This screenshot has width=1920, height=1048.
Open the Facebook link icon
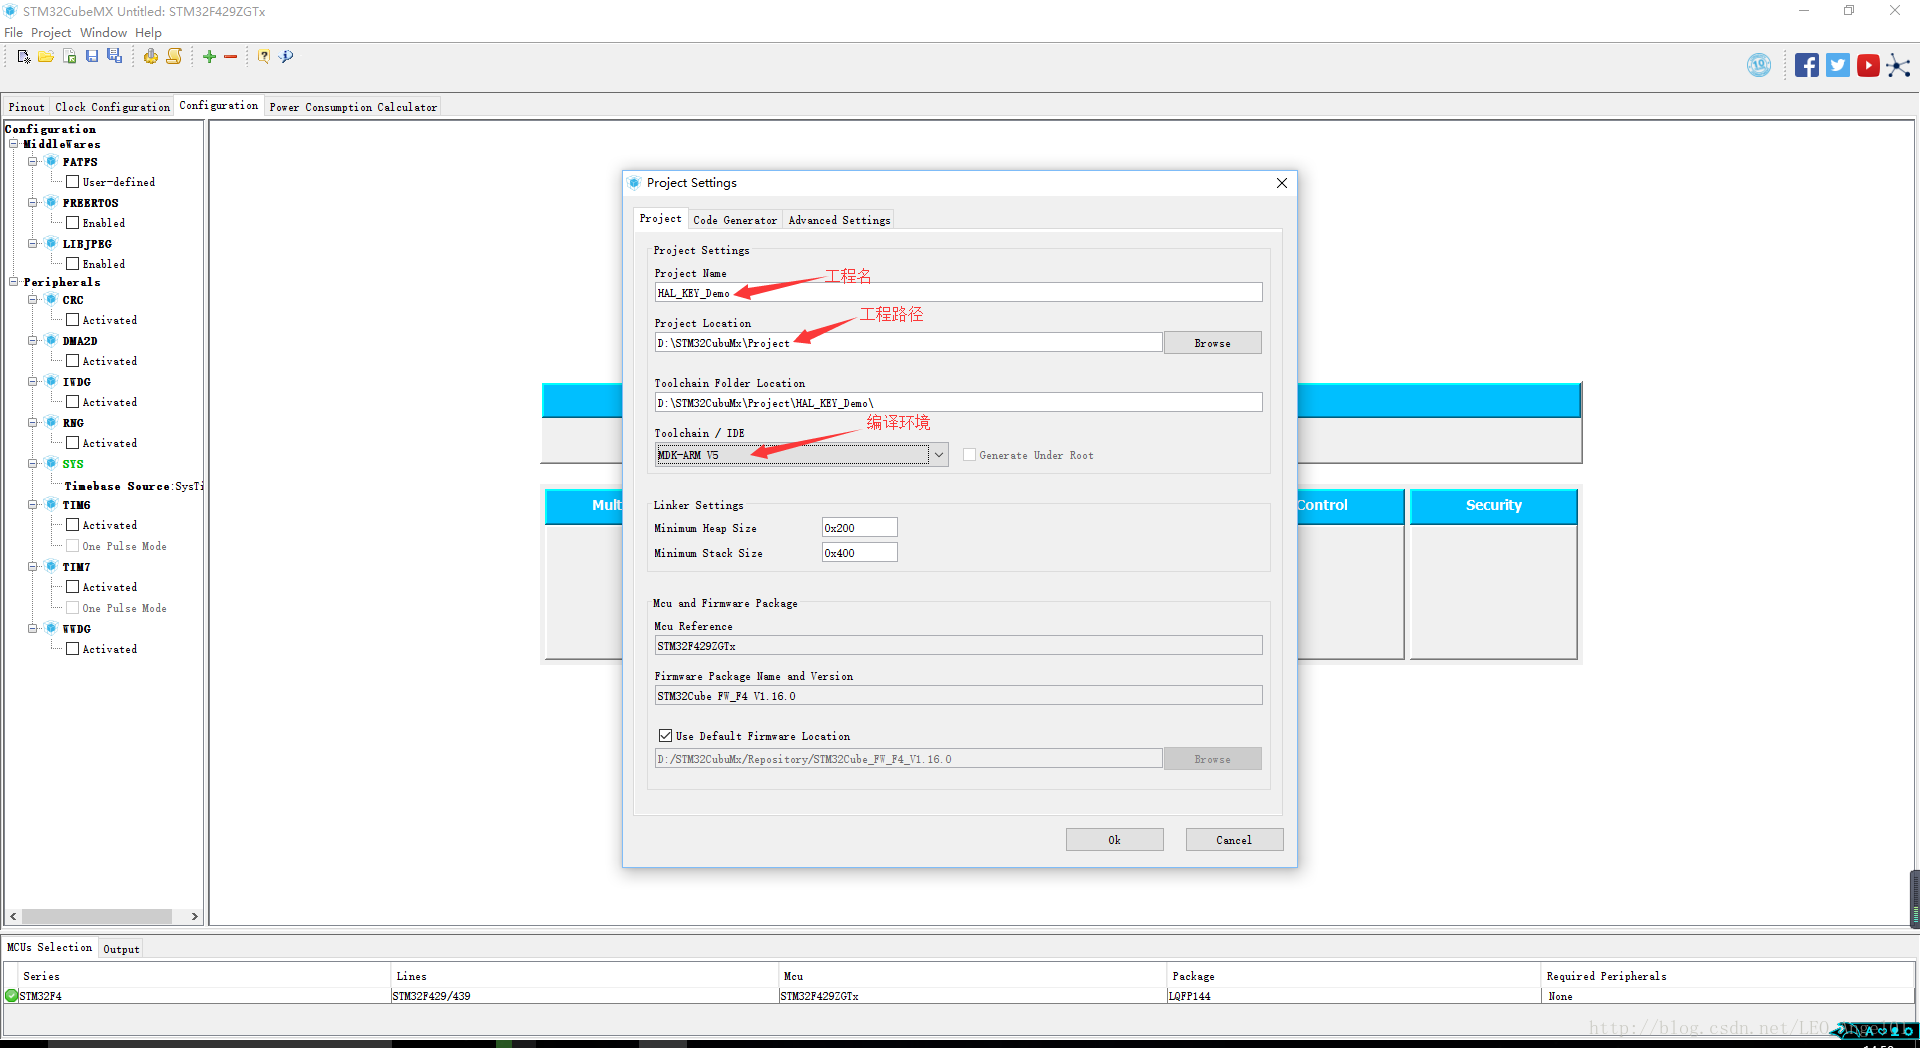pyautogui.click(x=1807, y=65)
